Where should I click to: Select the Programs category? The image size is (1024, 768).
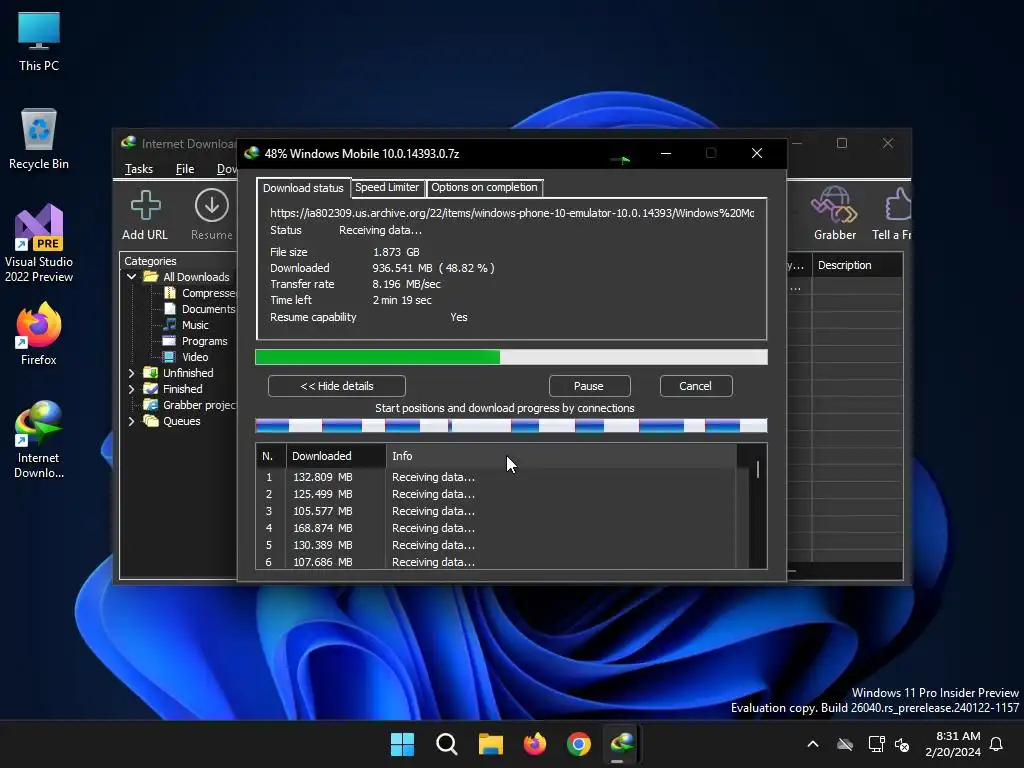click(195, 341)
